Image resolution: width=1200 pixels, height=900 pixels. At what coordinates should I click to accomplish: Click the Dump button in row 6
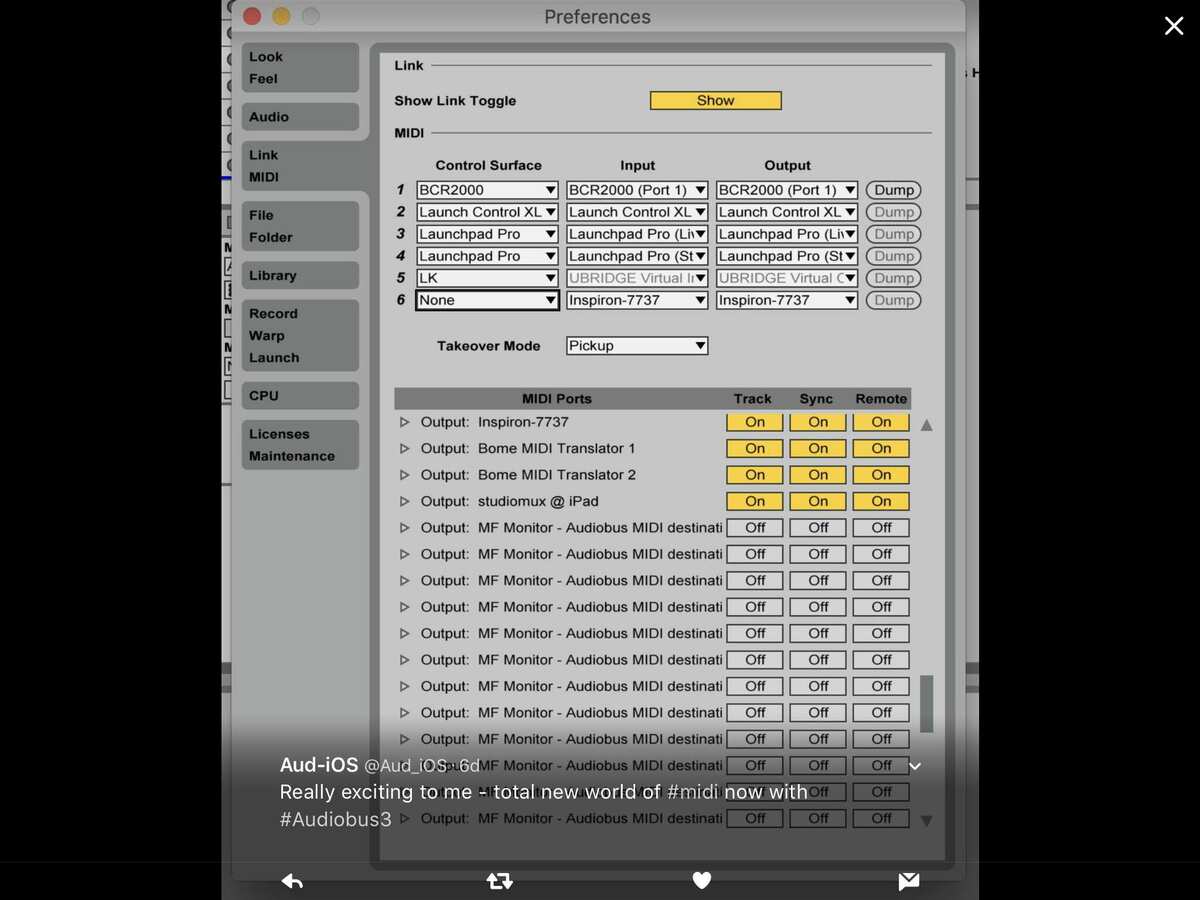[893, 300]
